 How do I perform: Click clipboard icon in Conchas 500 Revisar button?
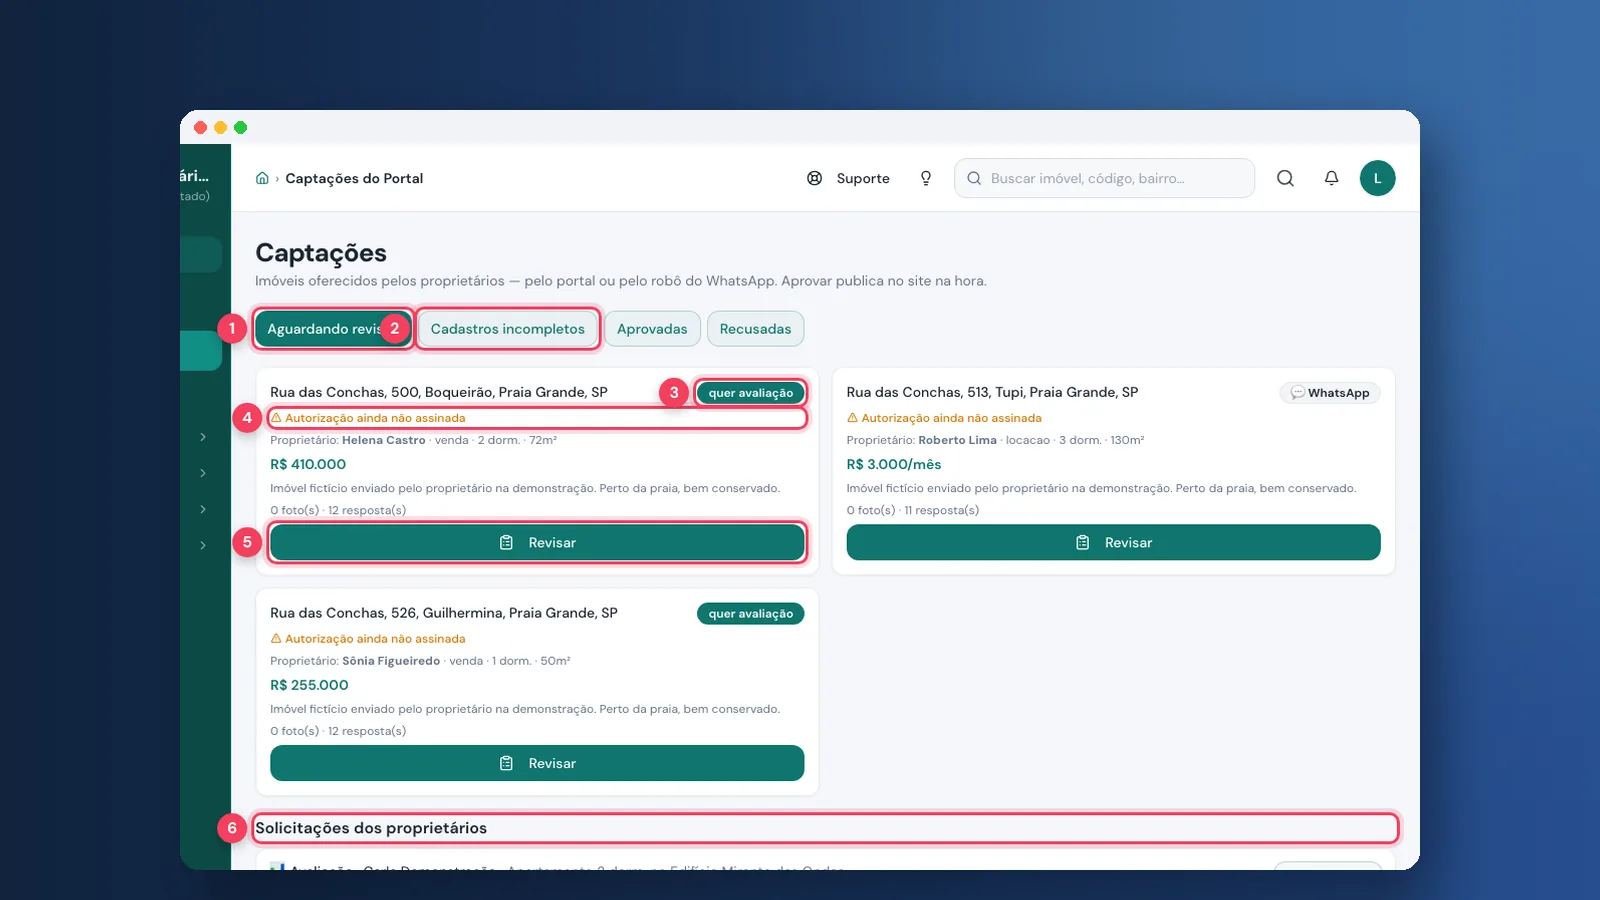[x=506, y=542]
